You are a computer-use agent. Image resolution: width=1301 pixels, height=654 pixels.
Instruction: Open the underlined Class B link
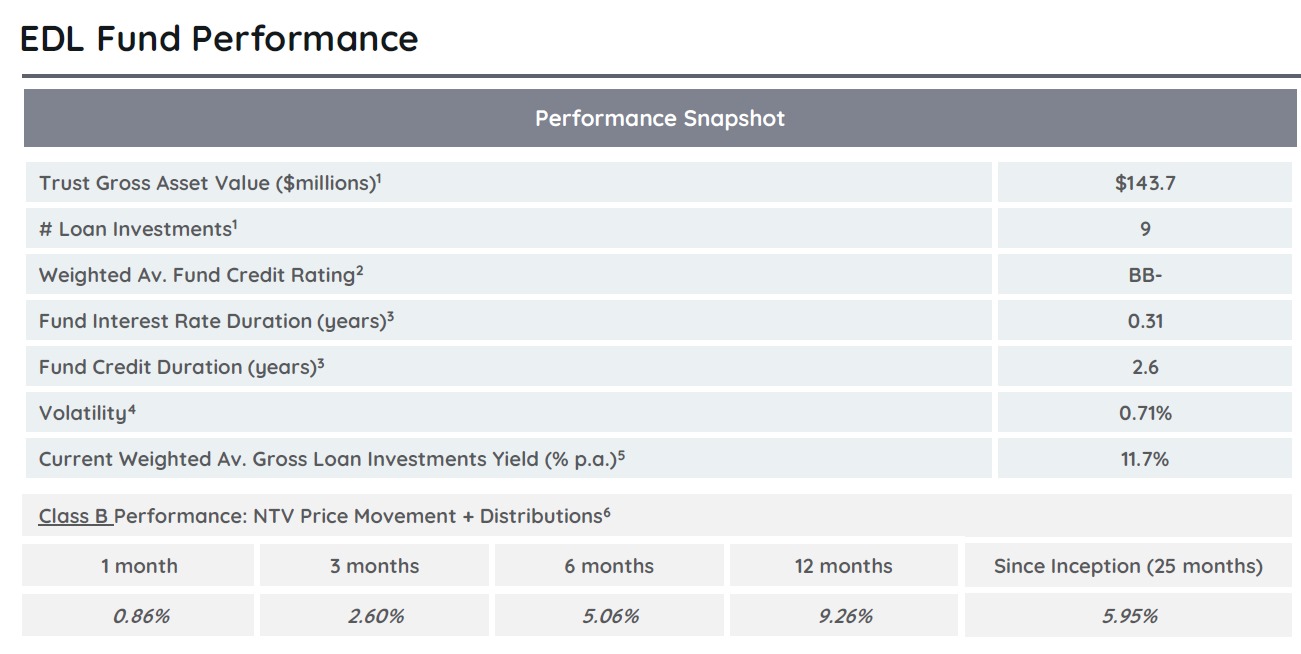point(74,516)
